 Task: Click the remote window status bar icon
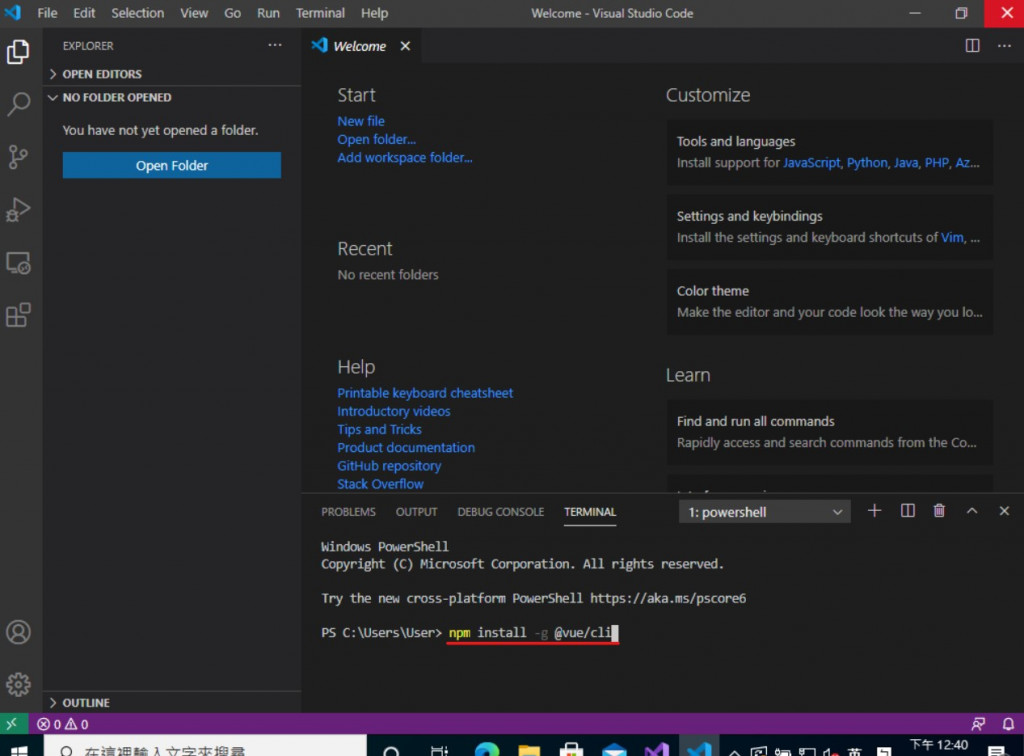coord(12,723)
